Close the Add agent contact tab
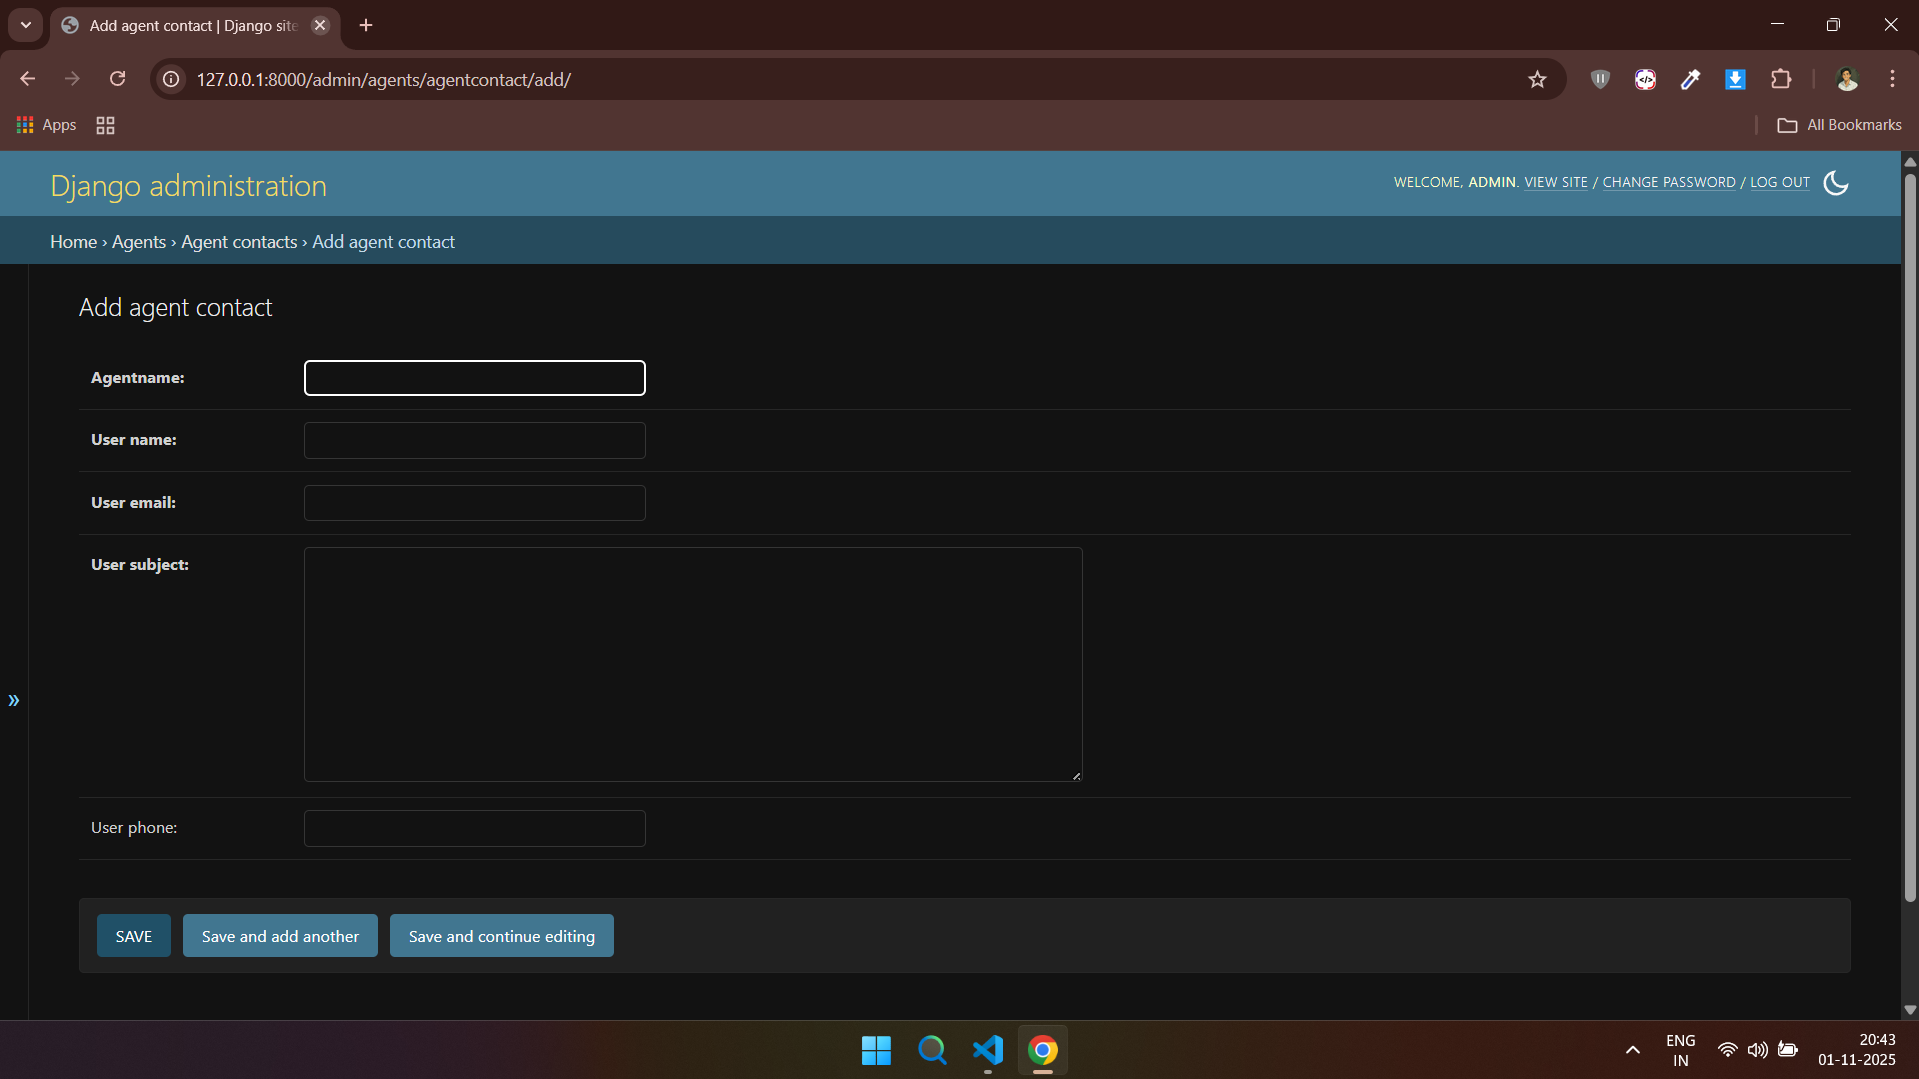This screenshot has height=1079, width=1919. pos(320,25)
